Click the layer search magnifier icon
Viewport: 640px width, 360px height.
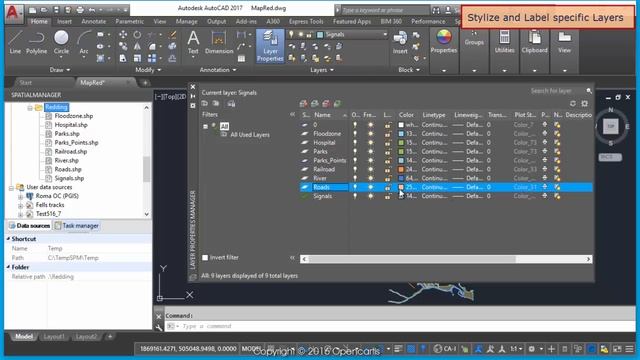589,91
